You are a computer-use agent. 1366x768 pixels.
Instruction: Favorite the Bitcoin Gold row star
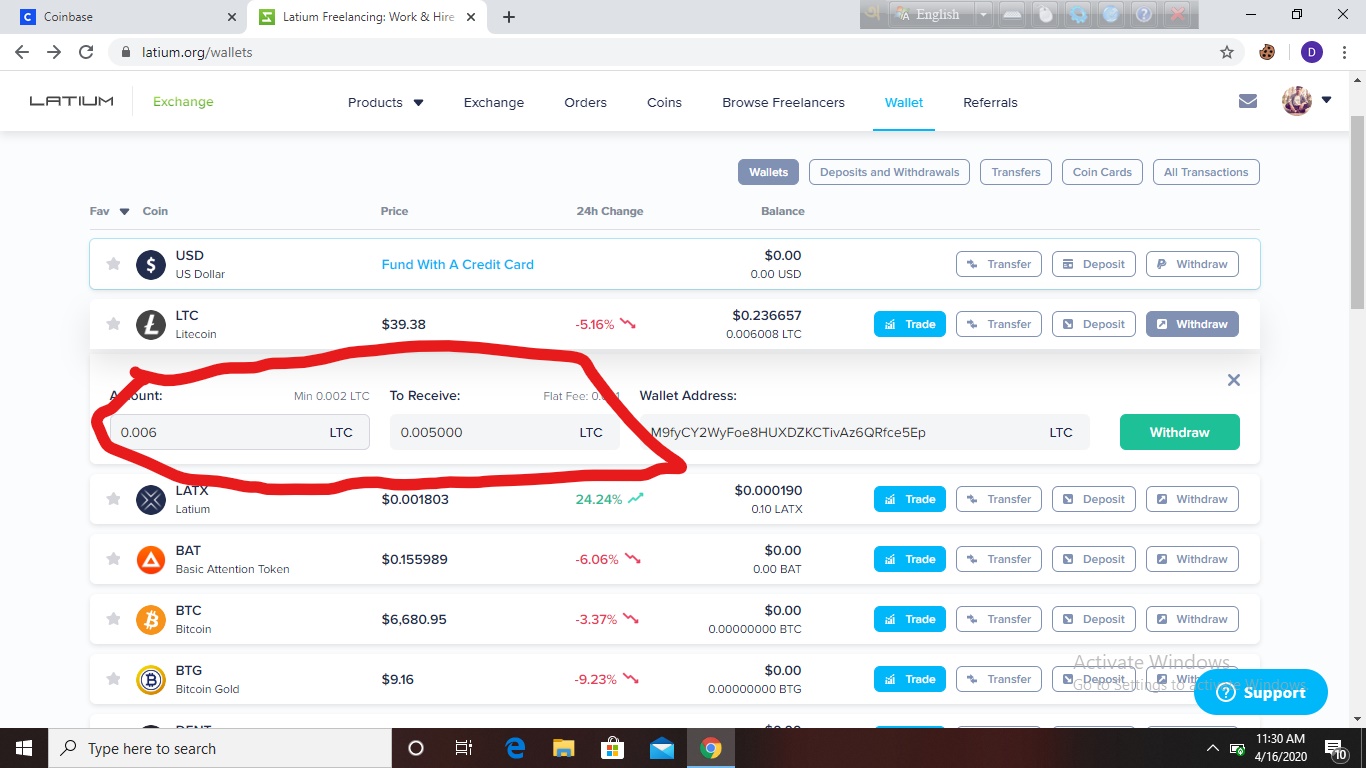point(114,679)
